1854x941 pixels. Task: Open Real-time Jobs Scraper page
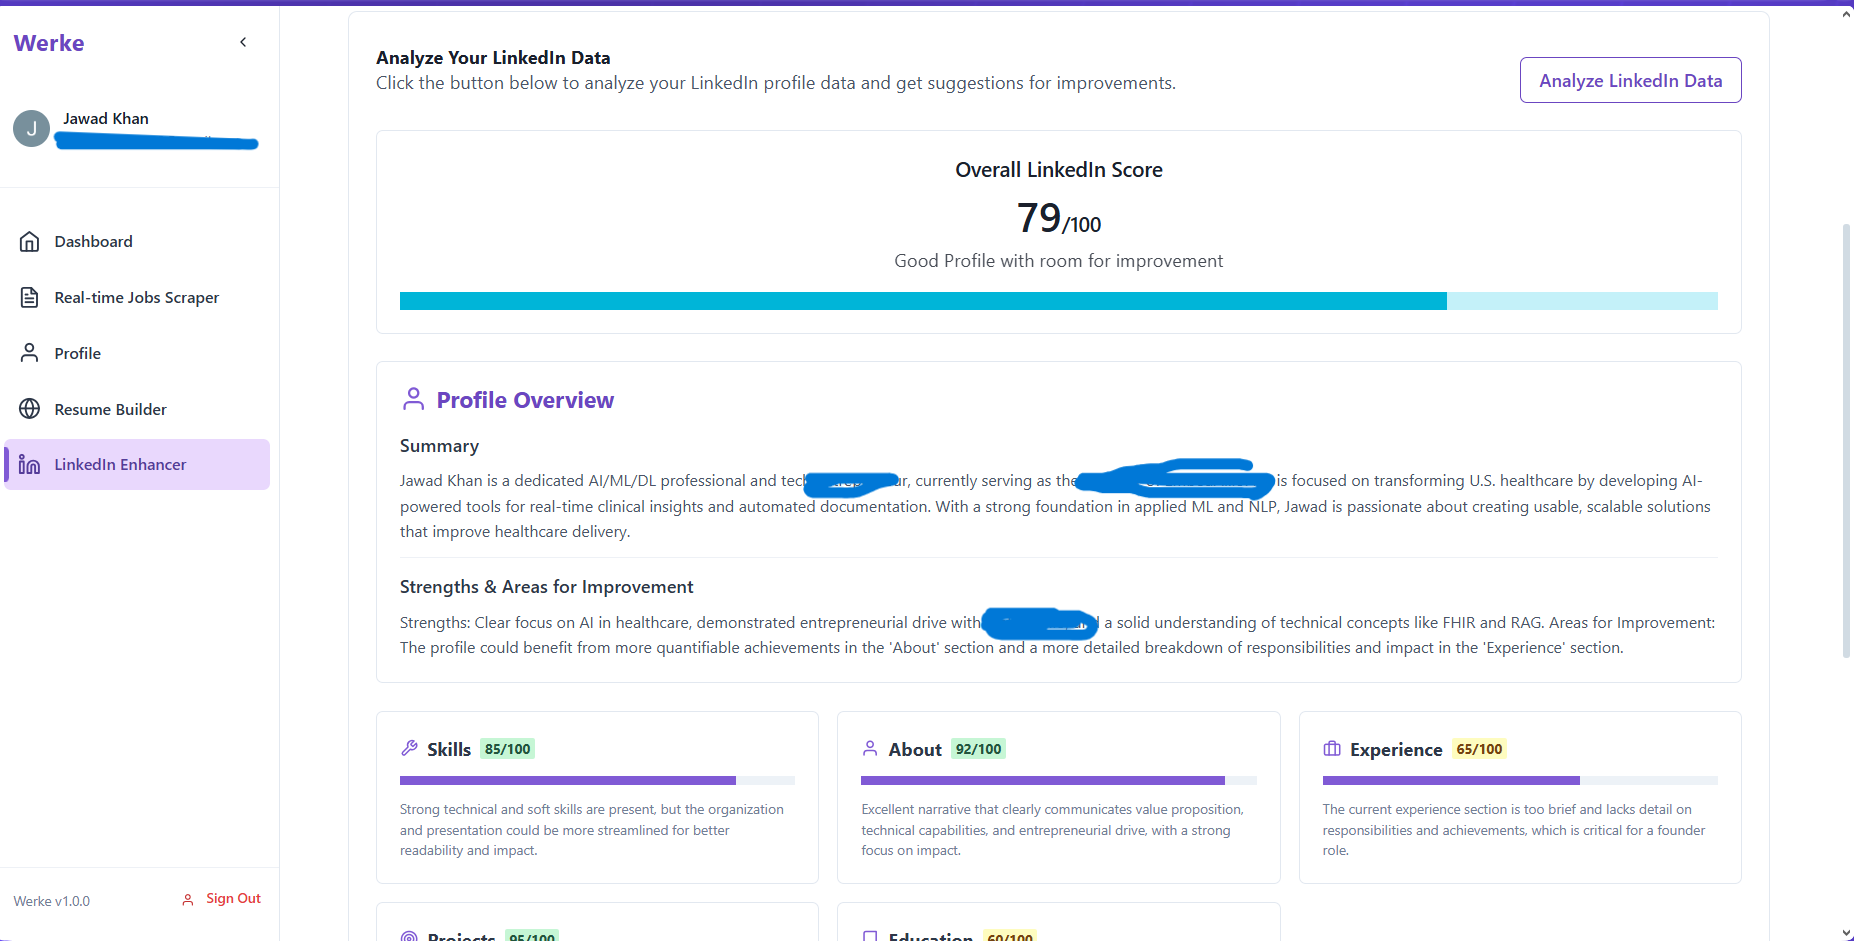[x=137, y=298]
